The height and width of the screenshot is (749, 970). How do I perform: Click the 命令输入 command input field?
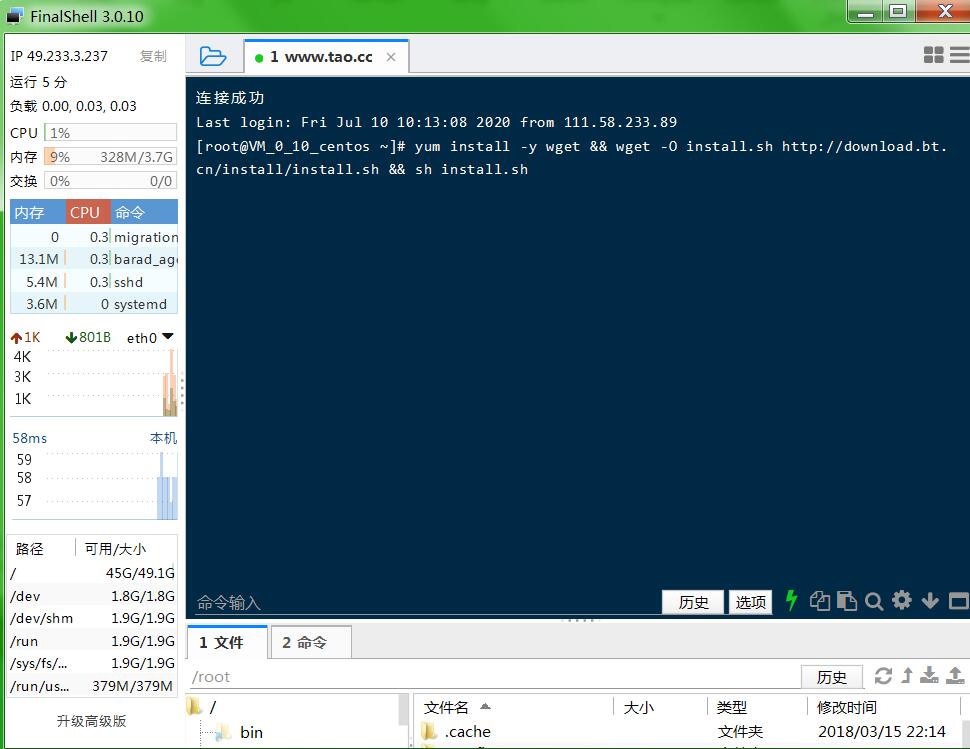pos(420,602)
